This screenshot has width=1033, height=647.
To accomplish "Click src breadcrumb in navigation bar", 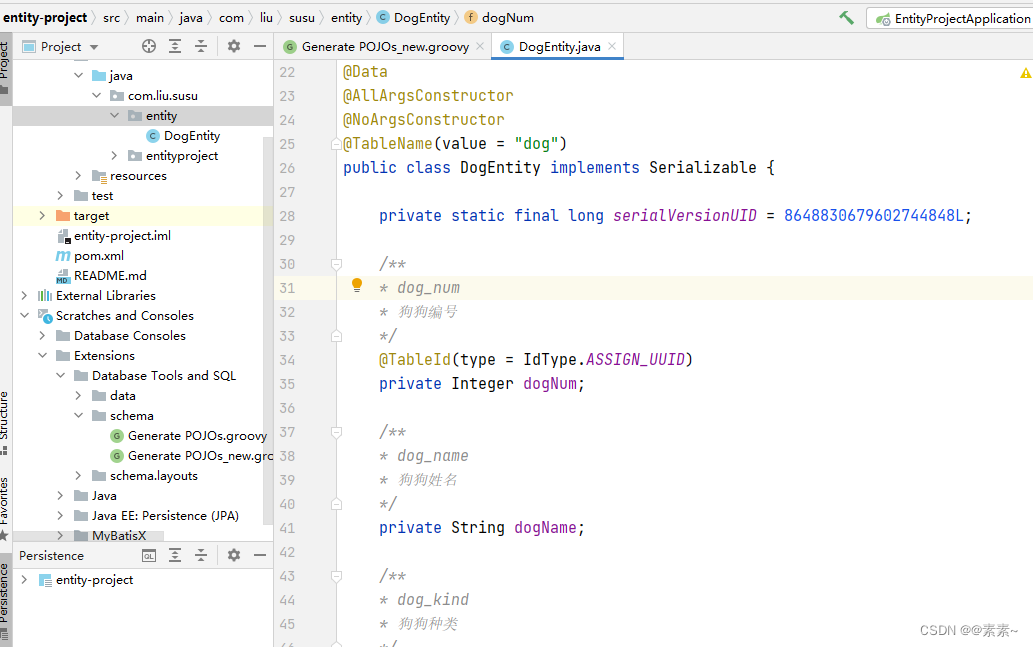I will [111, 18].
